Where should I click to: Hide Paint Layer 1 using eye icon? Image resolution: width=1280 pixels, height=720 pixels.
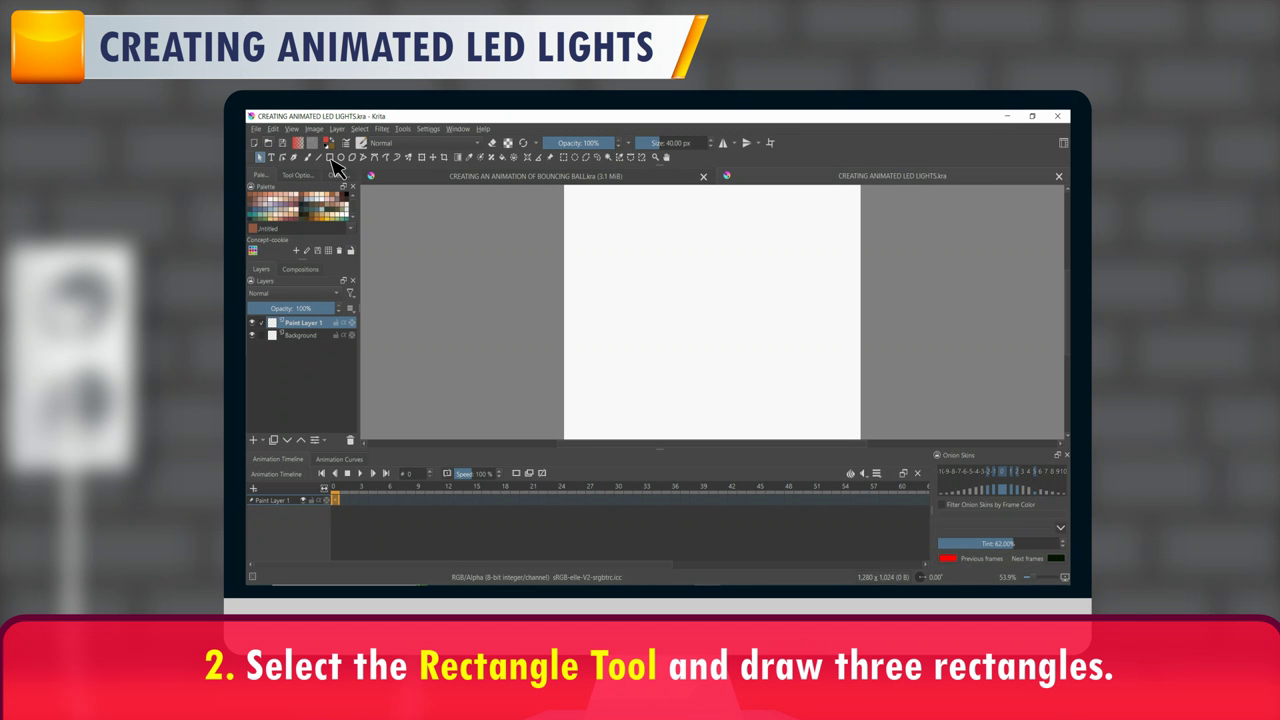coord(252,323)
